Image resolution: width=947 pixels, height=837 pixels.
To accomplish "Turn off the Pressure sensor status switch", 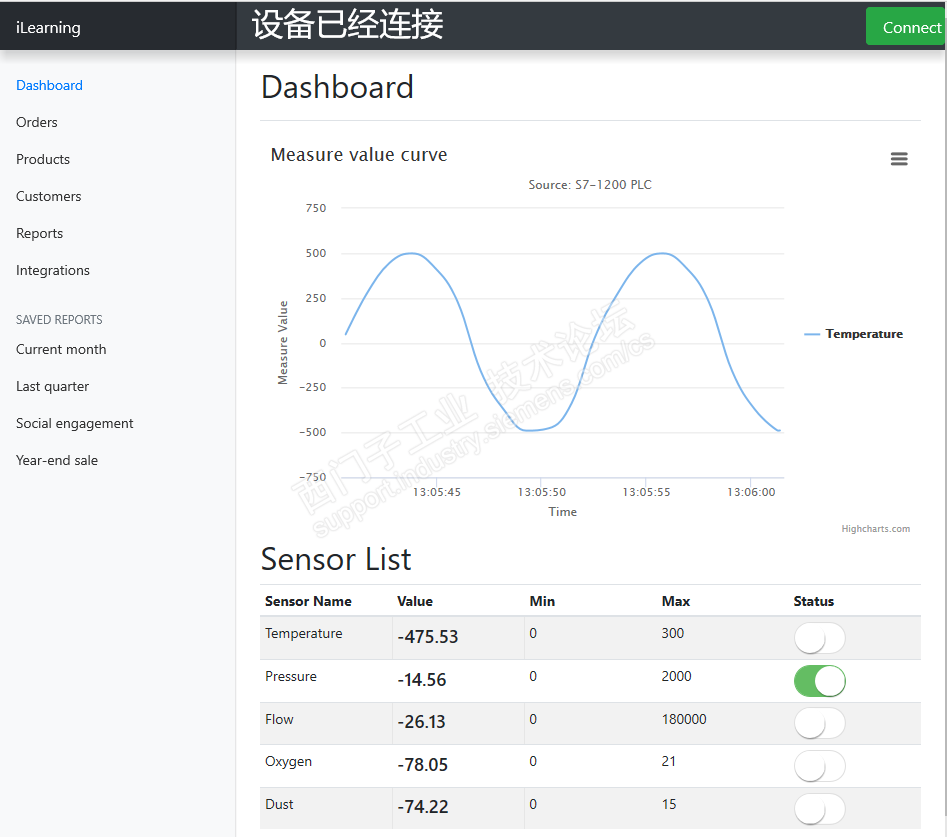I will pos(820,681).
